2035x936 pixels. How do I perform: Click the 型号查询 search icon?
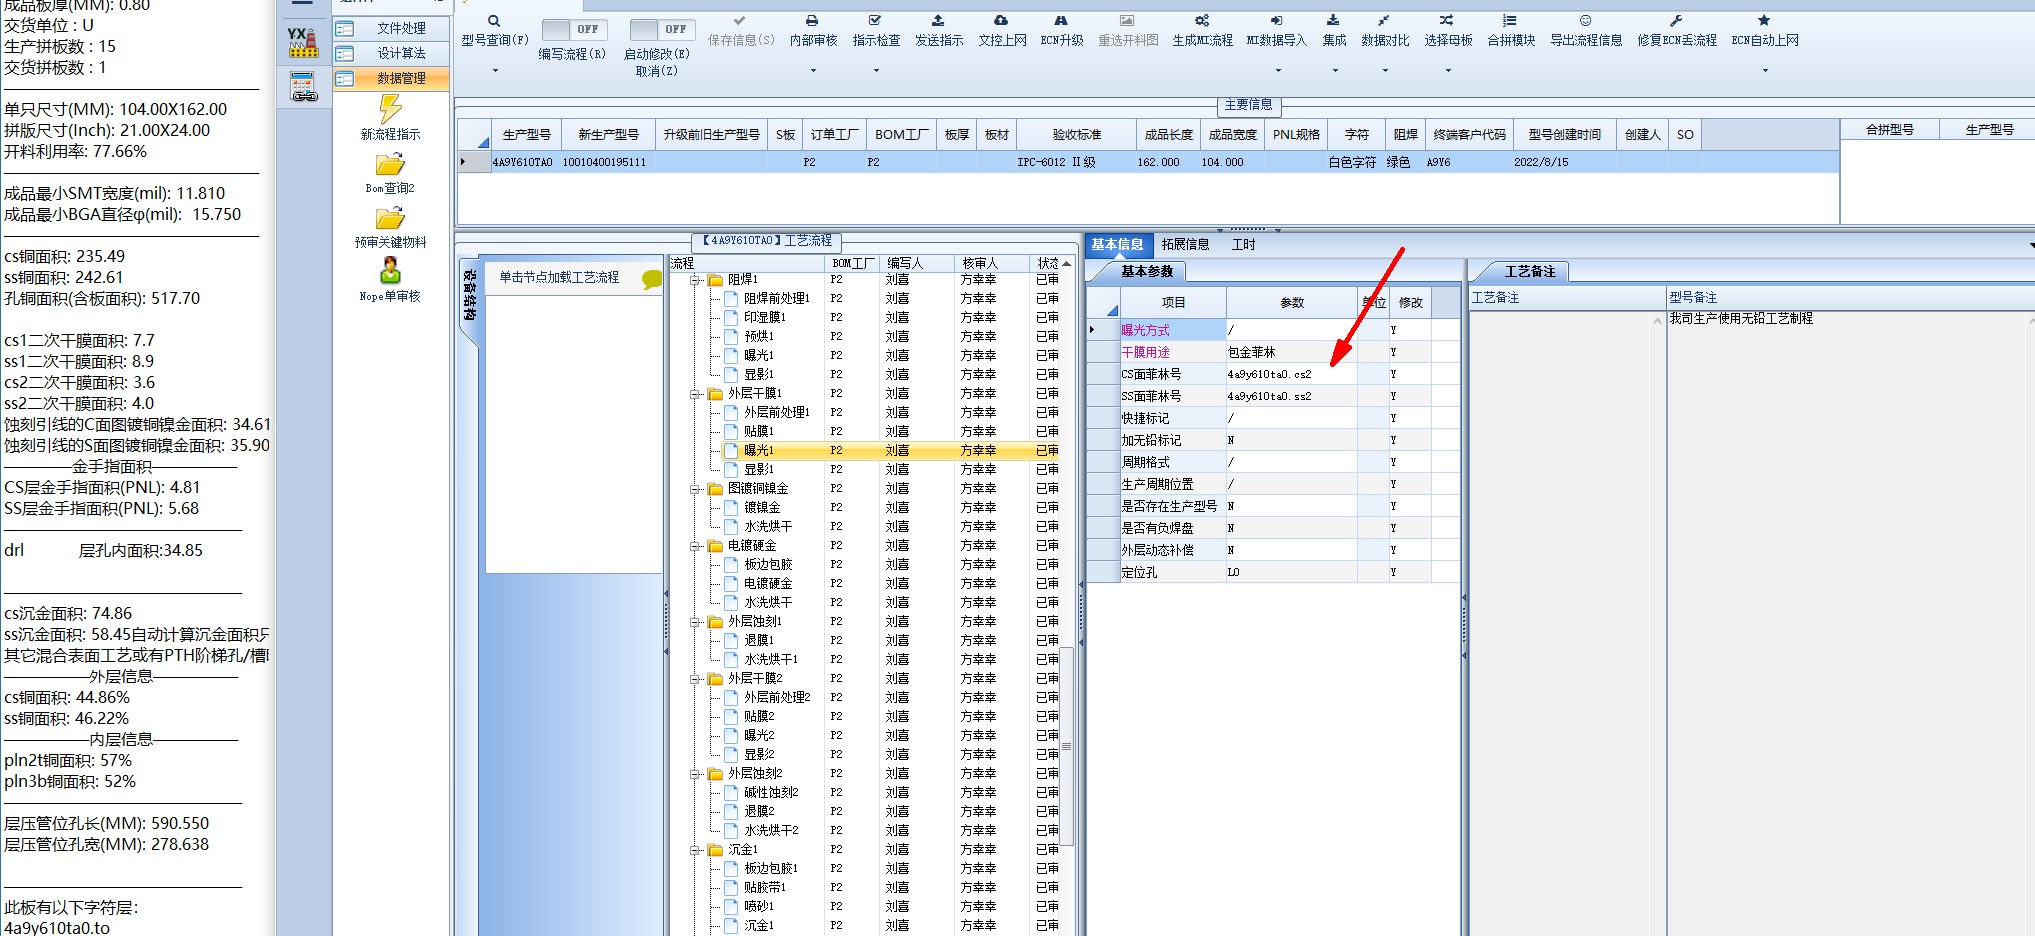click(494, 21)
